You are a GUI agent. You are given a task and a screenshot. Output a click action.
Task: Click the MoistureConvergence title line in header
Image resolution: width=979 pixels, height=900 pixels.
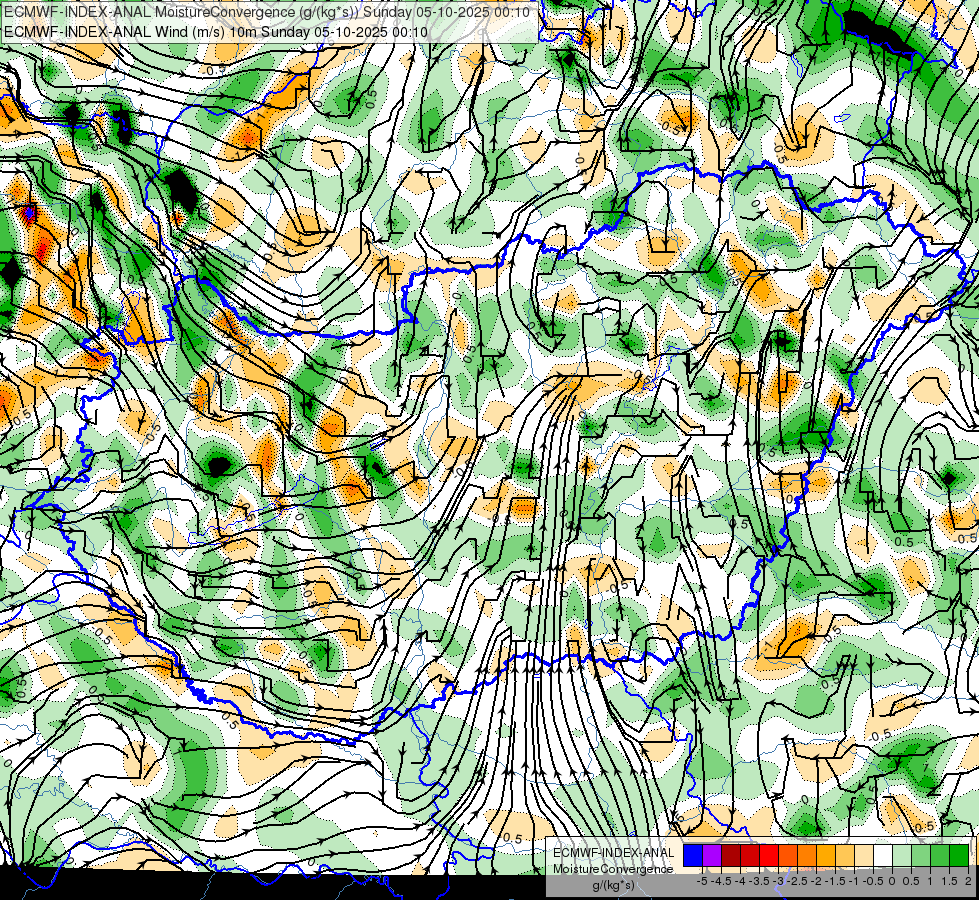point(267,11)
